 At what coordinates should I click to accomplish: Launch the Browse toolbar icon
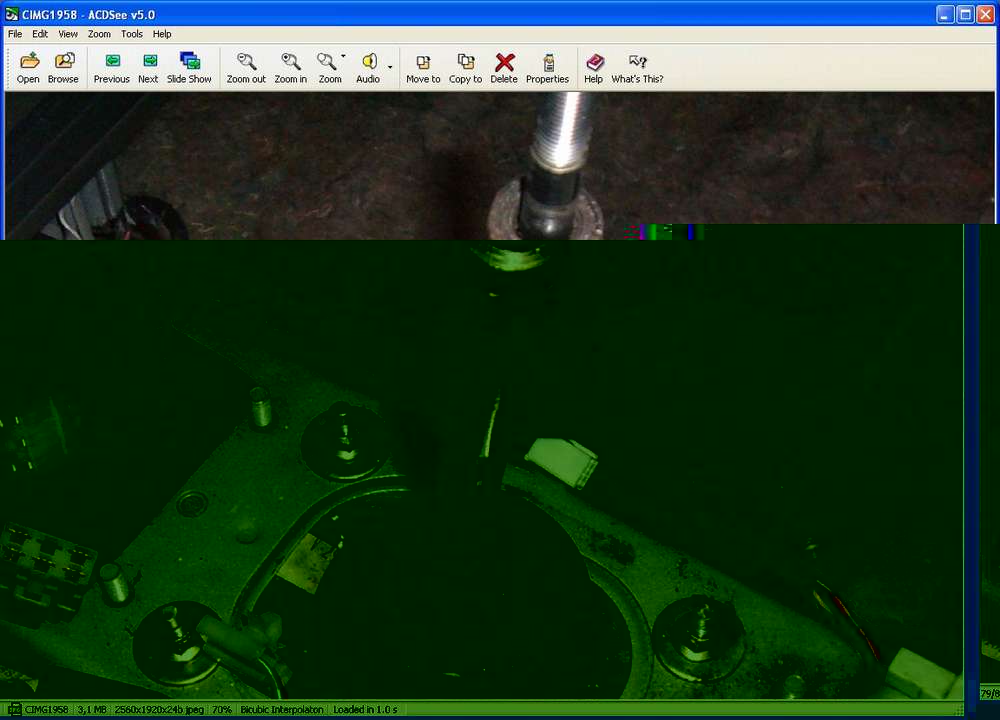pyautogui.click(x=63, y=68)
